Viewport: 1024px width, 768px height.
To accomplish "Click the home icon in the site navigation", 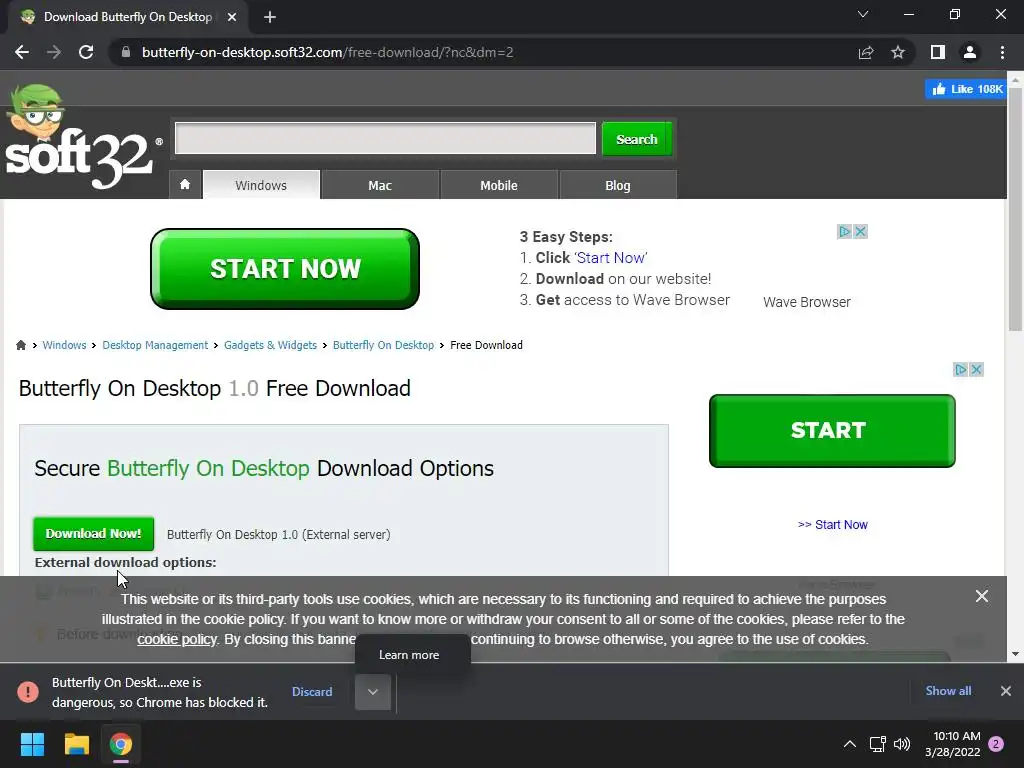I will point(185,184).
